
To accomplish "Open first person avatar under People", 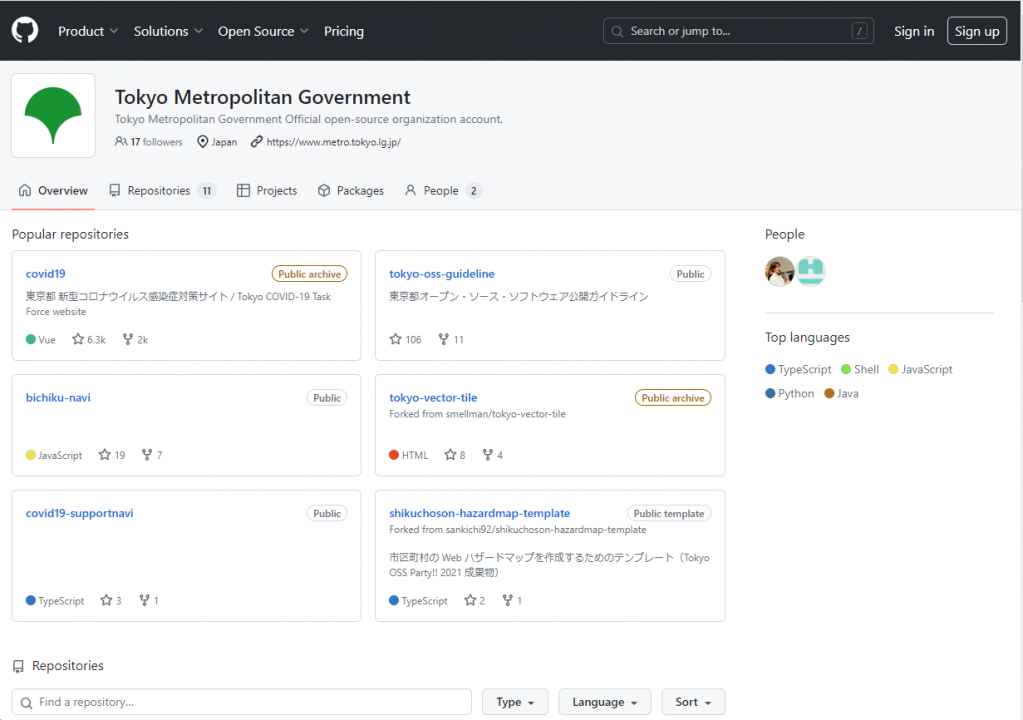I will pyautogui.click(x=780, y=271).
